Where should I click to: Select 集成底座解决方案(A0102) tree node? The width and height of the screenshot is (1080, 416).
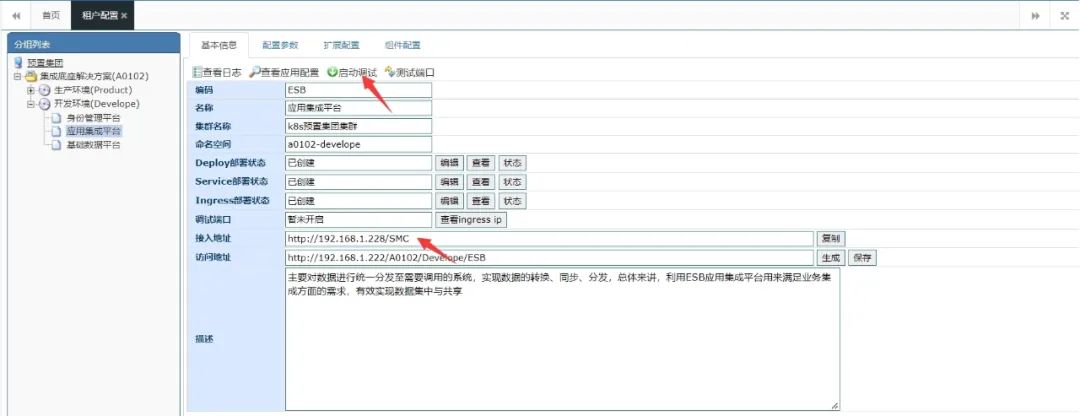(93, 76)
